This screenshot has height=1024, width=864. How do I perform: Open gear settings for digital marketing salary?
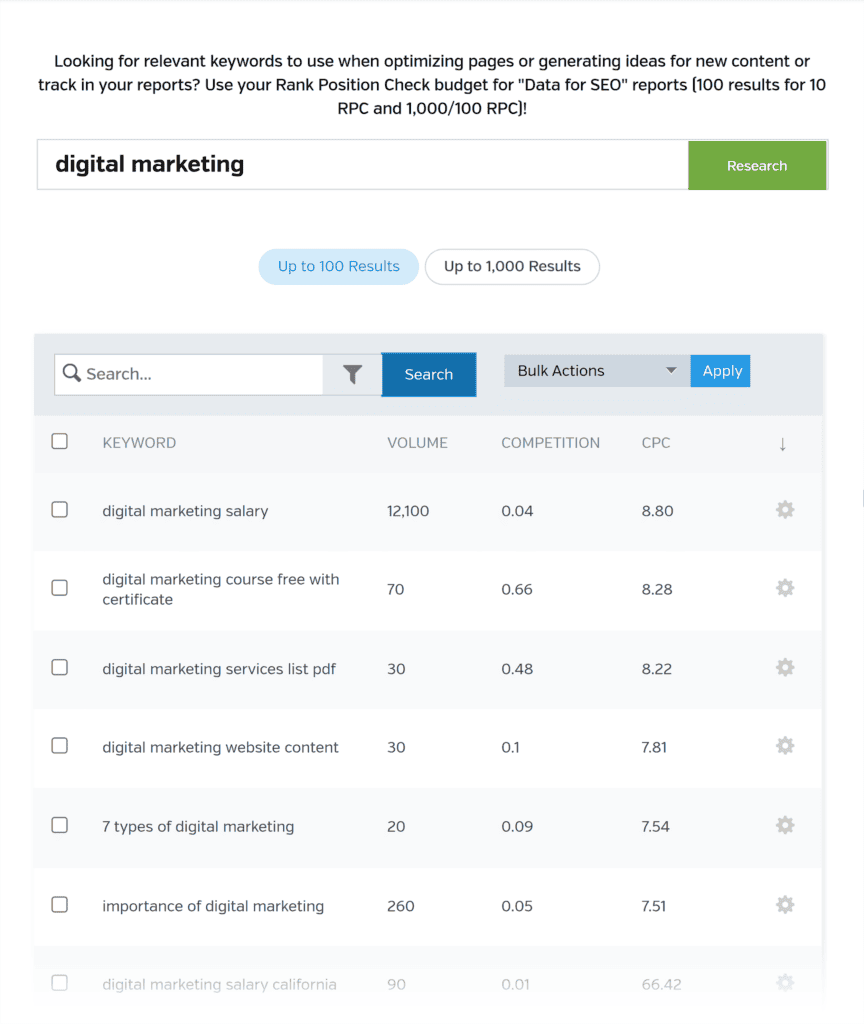click(x=785, y=510)
